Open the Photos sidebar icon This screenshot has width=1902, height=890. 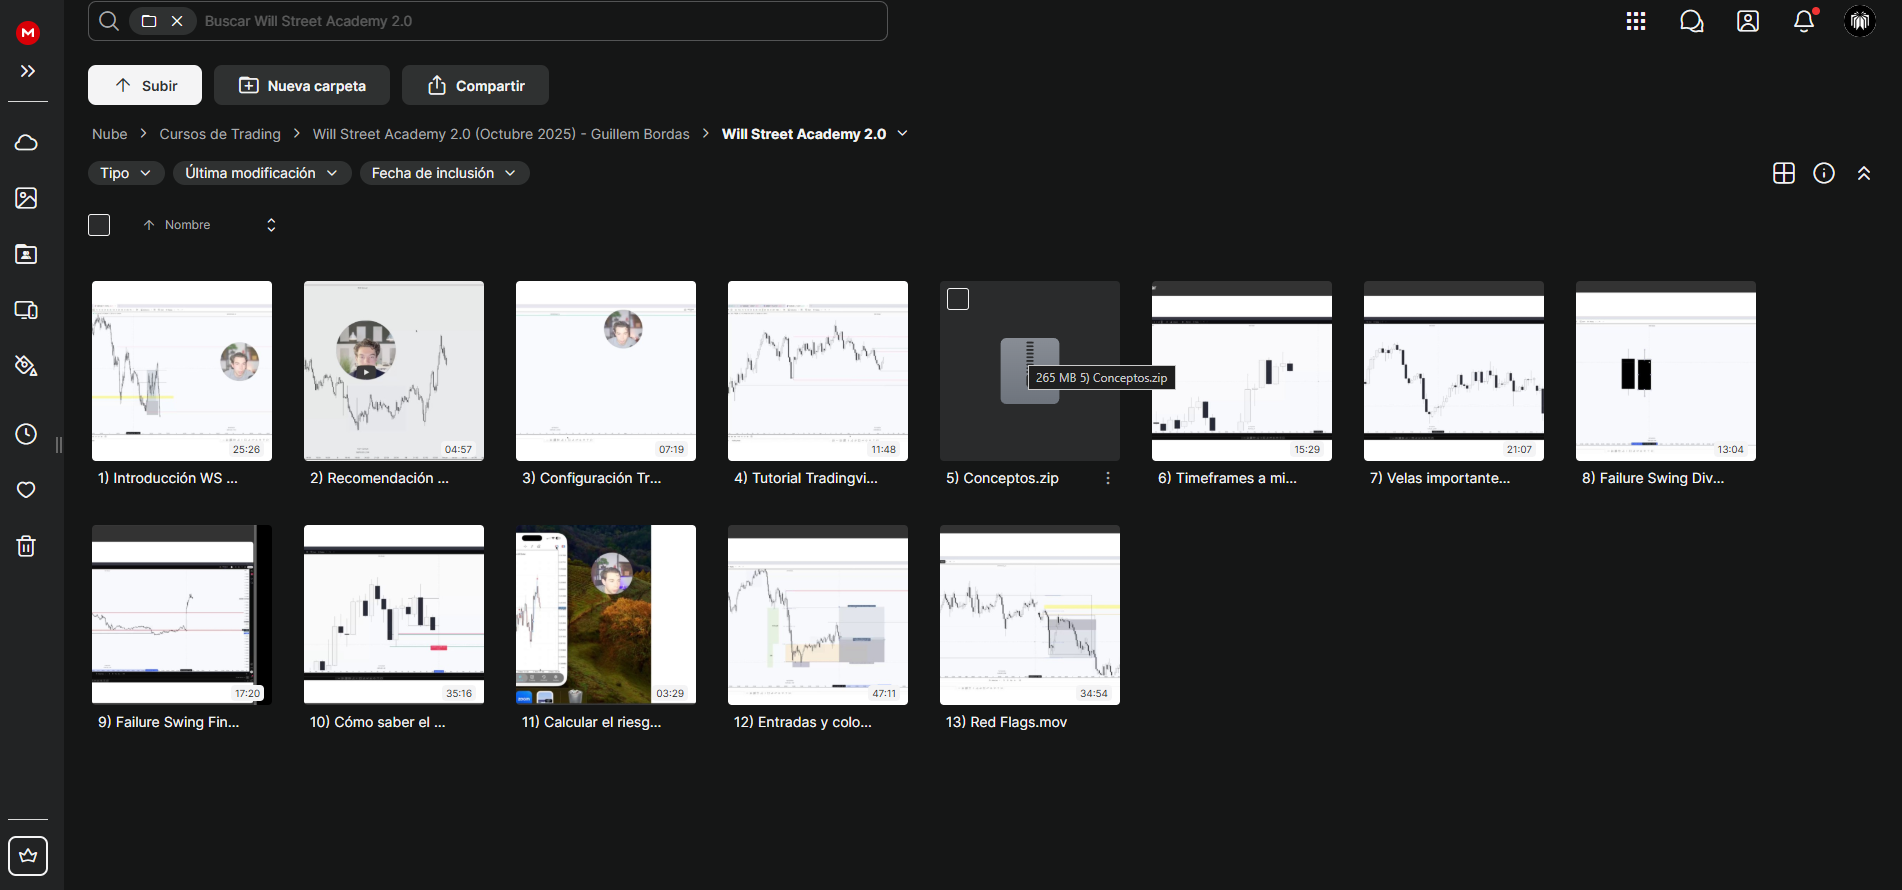pos(26,198)
